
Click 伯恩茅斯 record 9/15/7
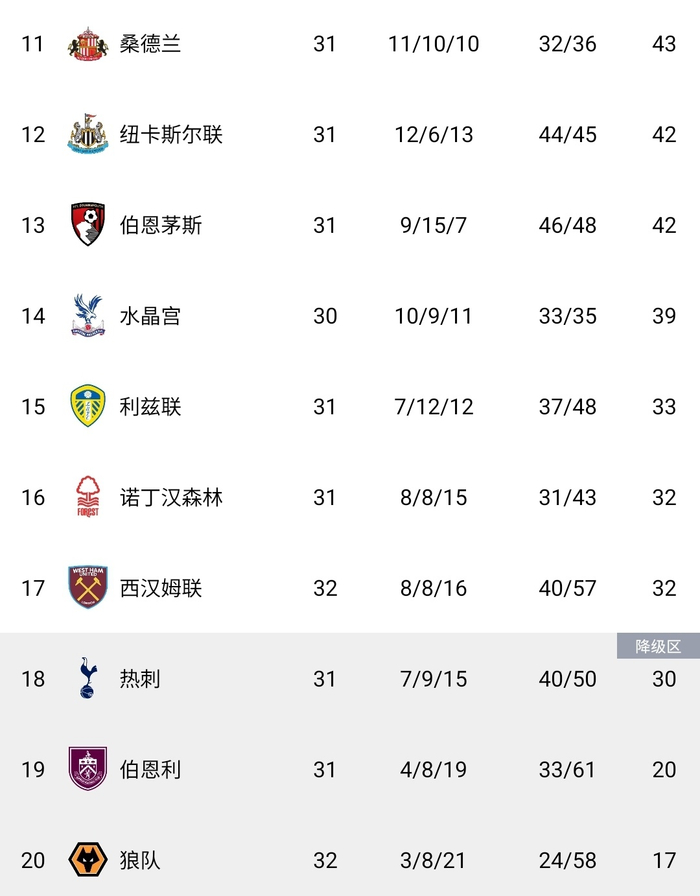tap(433, 225)
